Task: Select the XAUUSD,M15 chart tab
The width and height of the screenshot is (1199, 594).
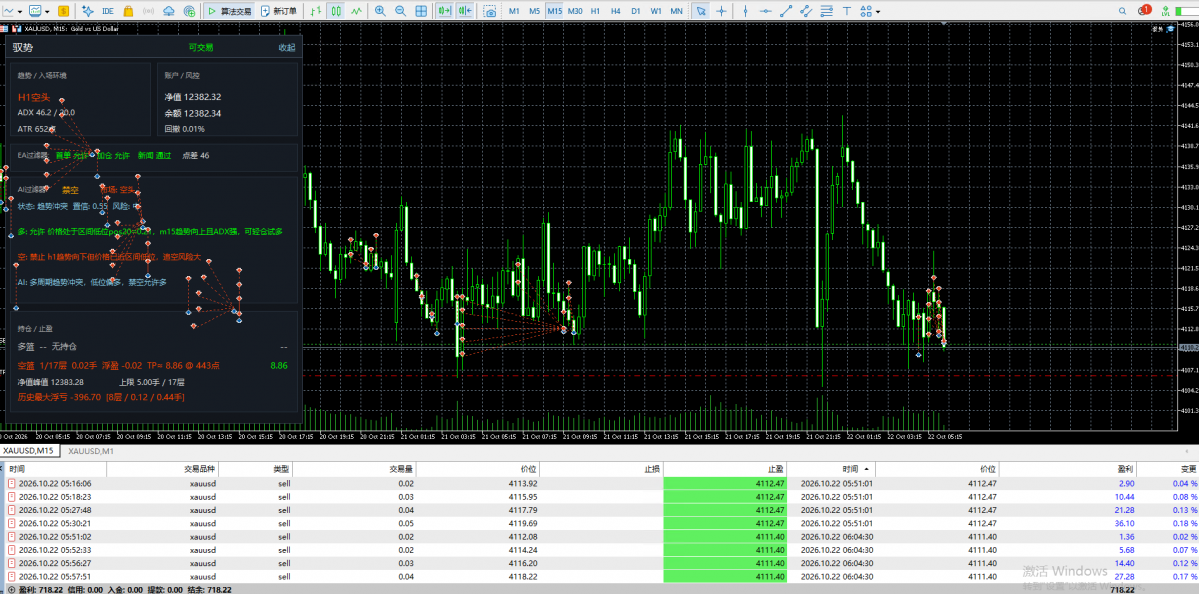Action: pos(28,451)
